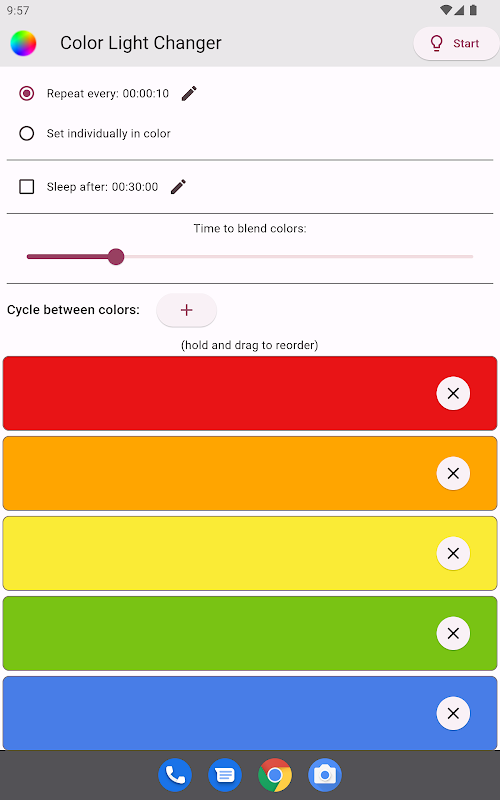
Task: Remove the red color with X
Action: (x=453, y=393)
